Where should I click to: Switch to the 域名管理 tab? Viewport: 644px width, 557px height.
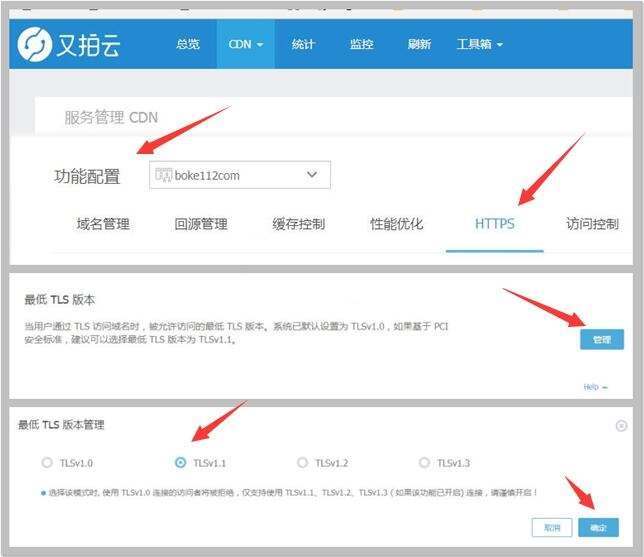103,224
